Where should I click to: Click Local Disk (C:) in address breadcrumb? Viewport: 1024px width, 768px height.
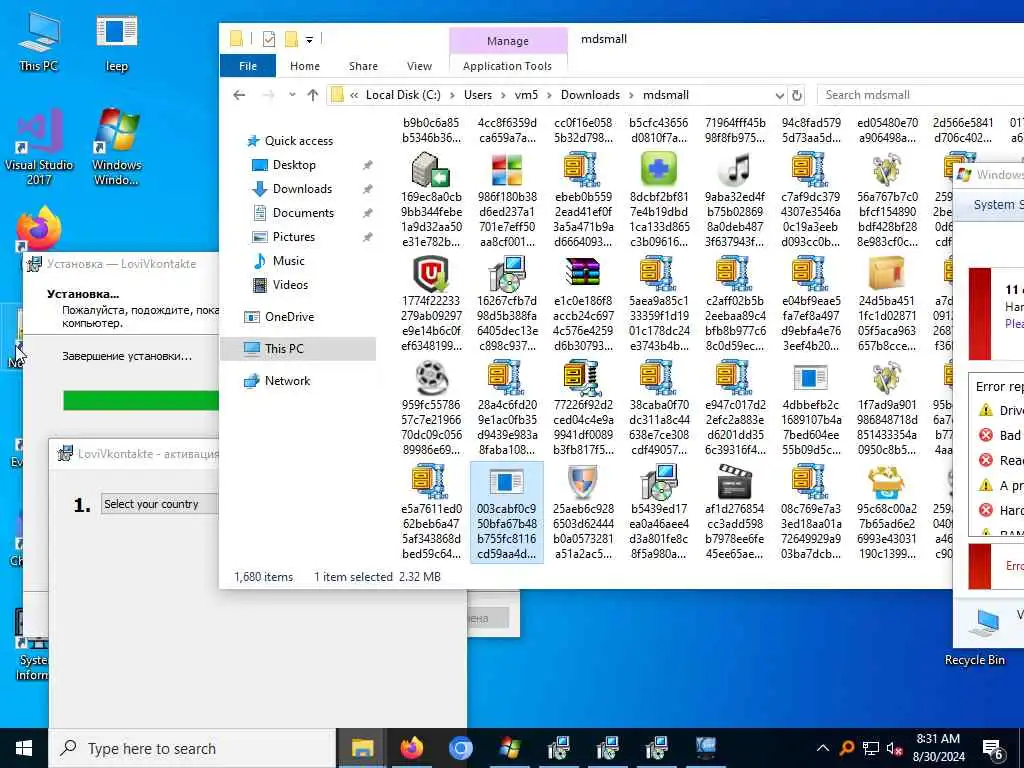click(x=403, y=95)
